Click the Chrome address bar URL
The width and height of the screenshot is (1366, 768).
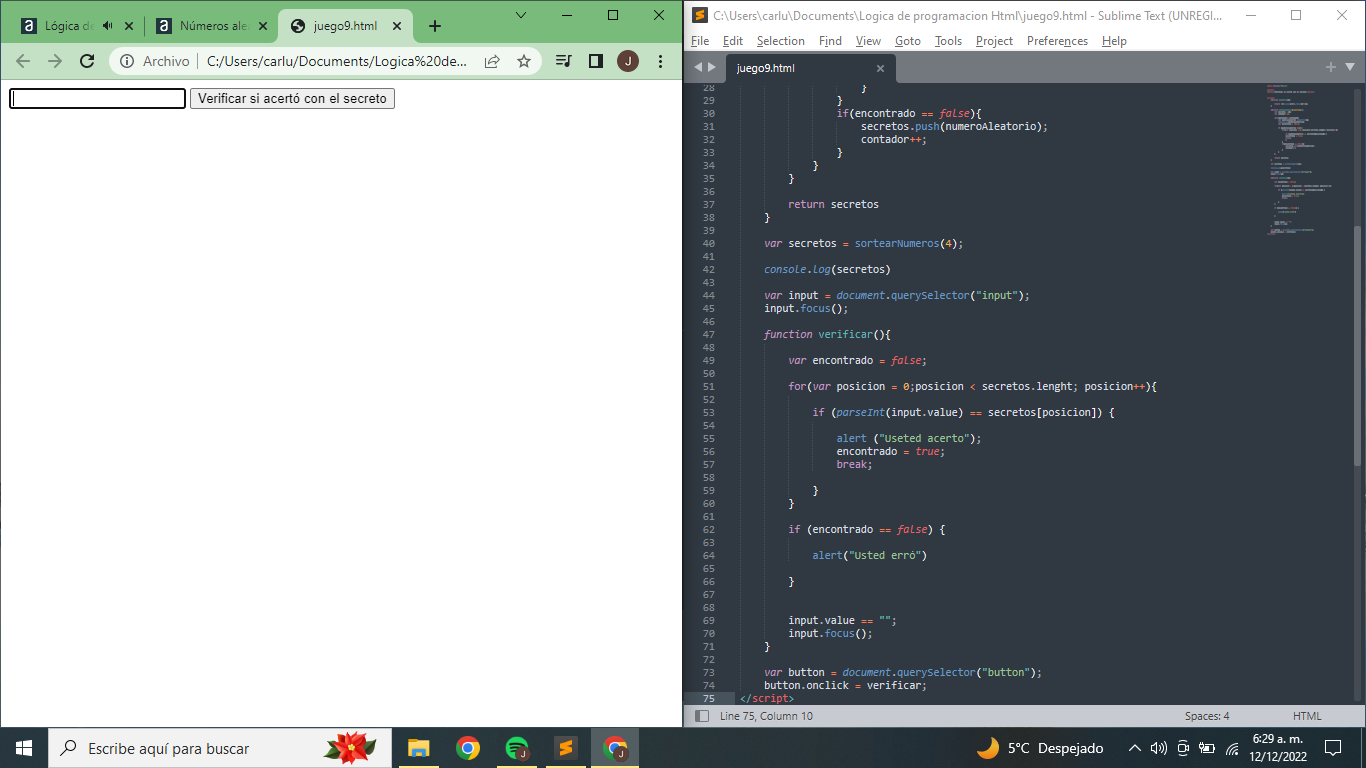[x=337, y=61]
